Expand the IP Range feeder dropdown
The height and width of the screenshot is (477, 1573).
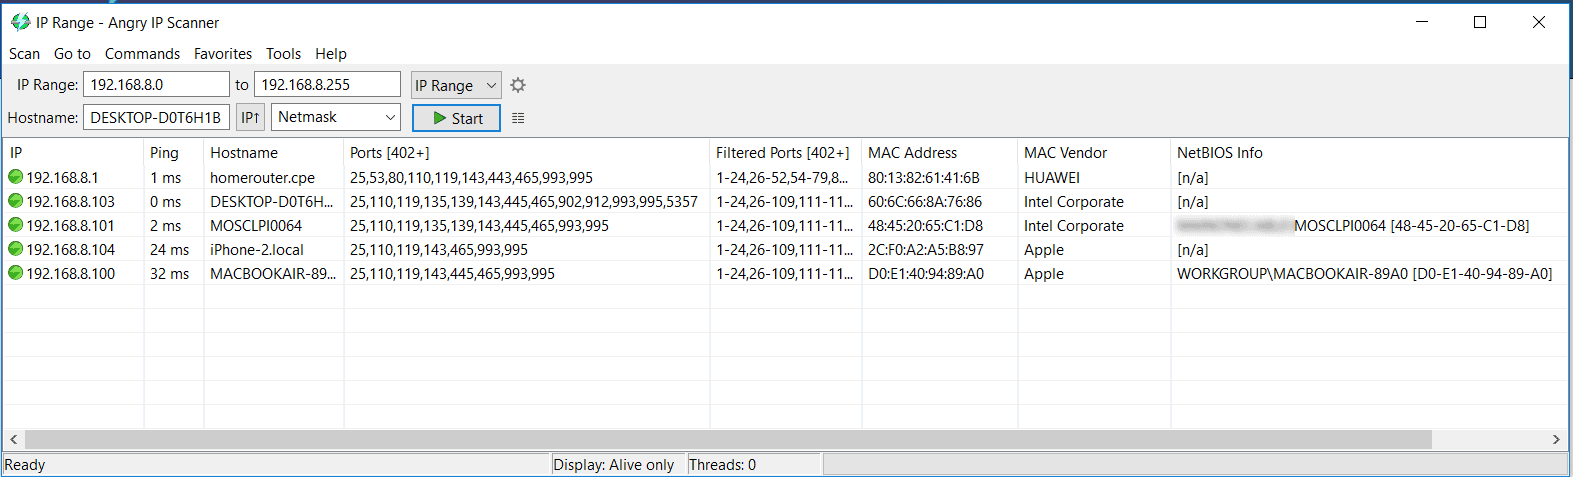click(x=456, y=85)
